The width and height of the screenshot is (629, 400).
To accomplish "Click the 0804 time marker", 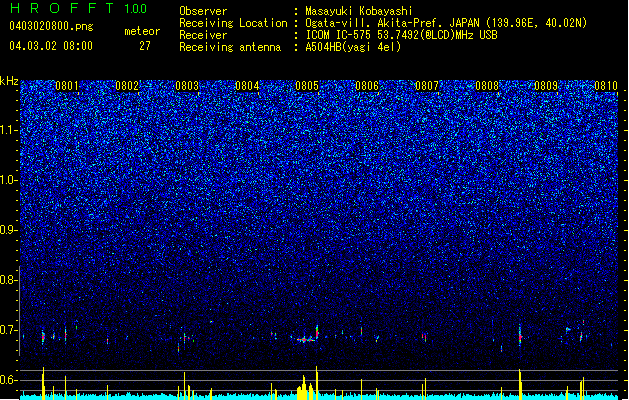I will pos(247,86).
